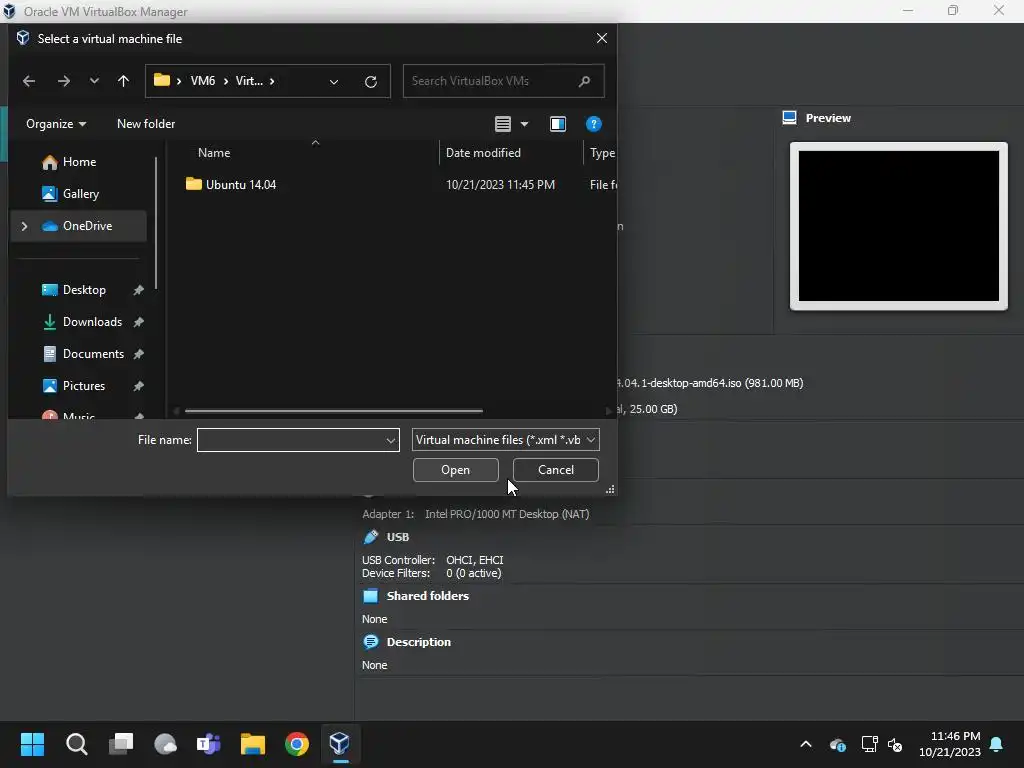Launch Google Chrome from the taskbar
Viewport: 1024px width, 768px height.
click(296, 744)
